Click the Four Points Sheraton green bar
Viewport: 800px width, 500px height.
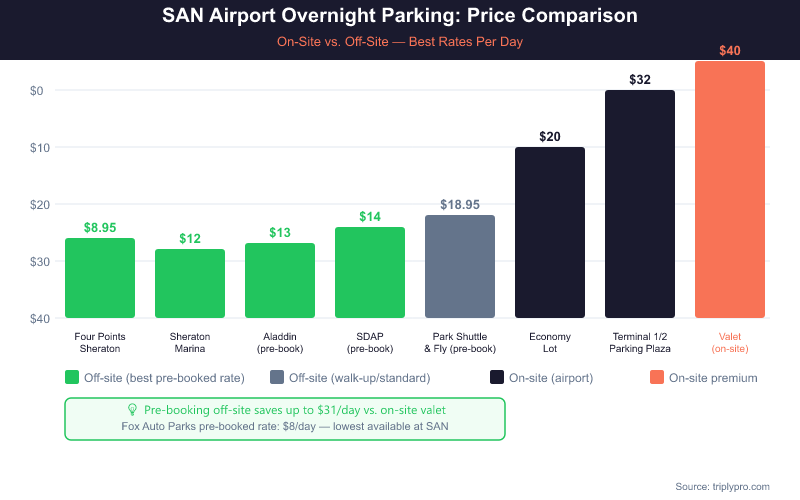pyautogui.click(x=100, y=278)
